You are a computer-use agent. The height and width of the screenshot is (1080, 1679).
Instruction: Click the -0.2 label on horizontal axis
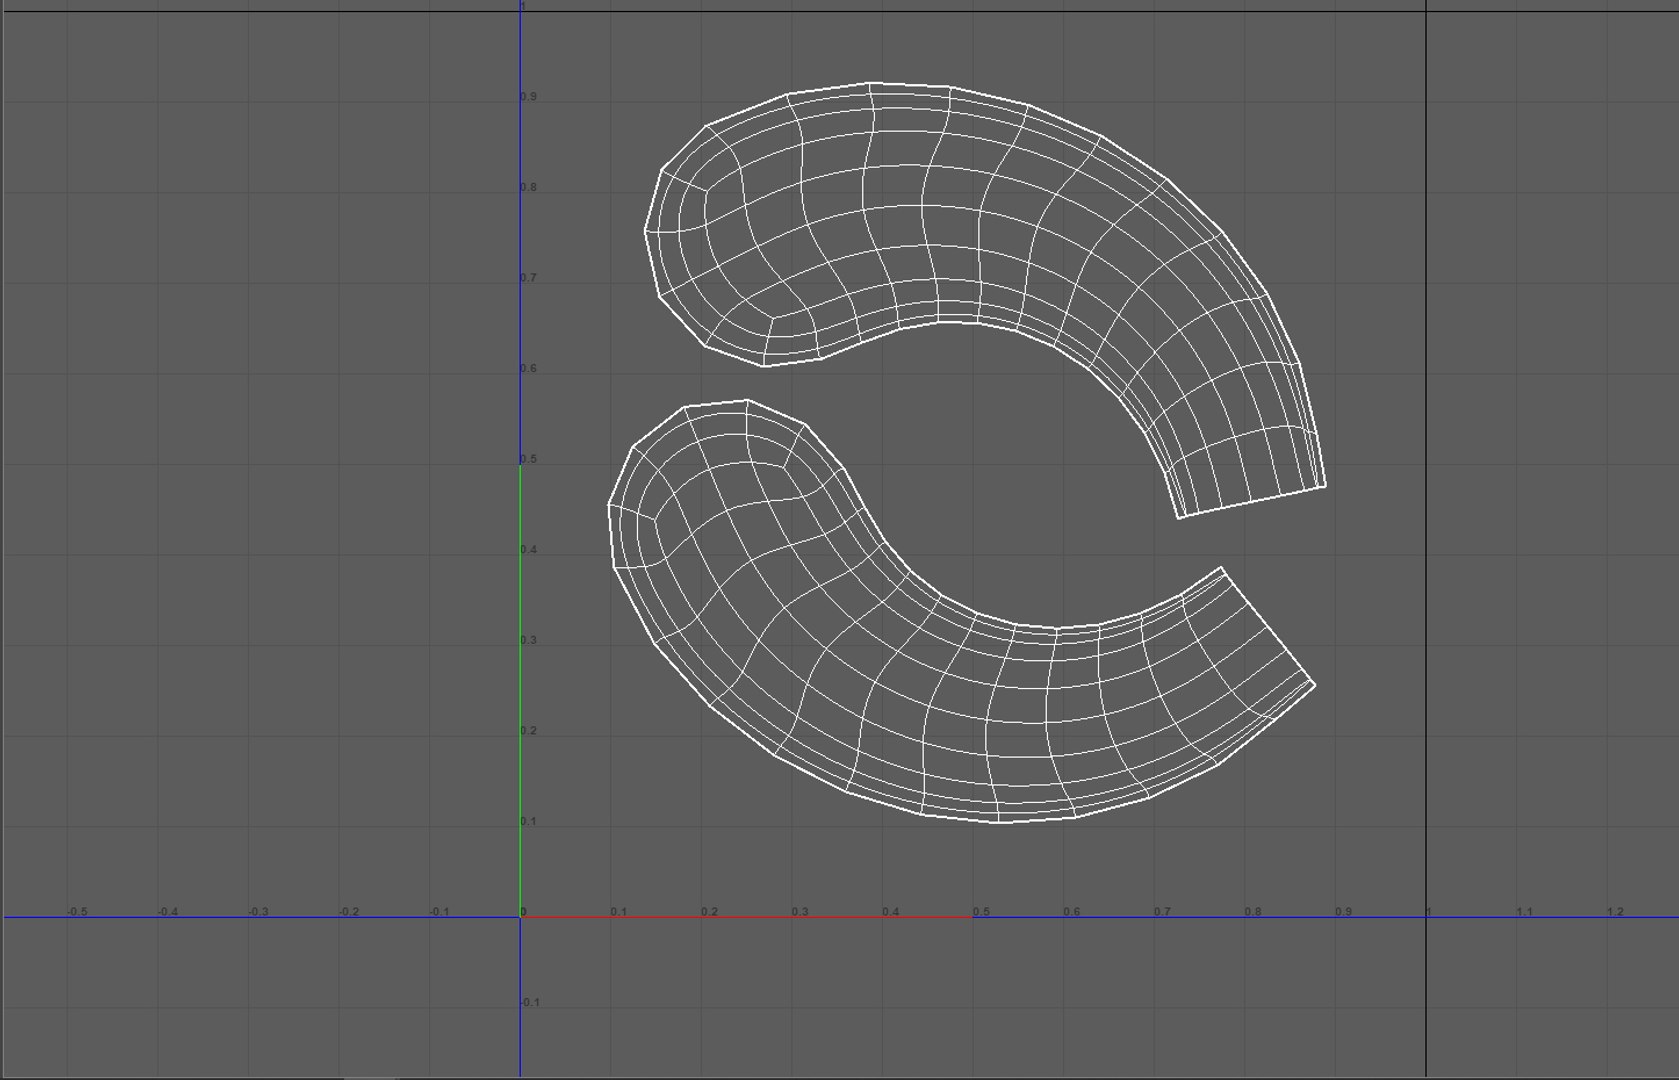coord(349,912)
